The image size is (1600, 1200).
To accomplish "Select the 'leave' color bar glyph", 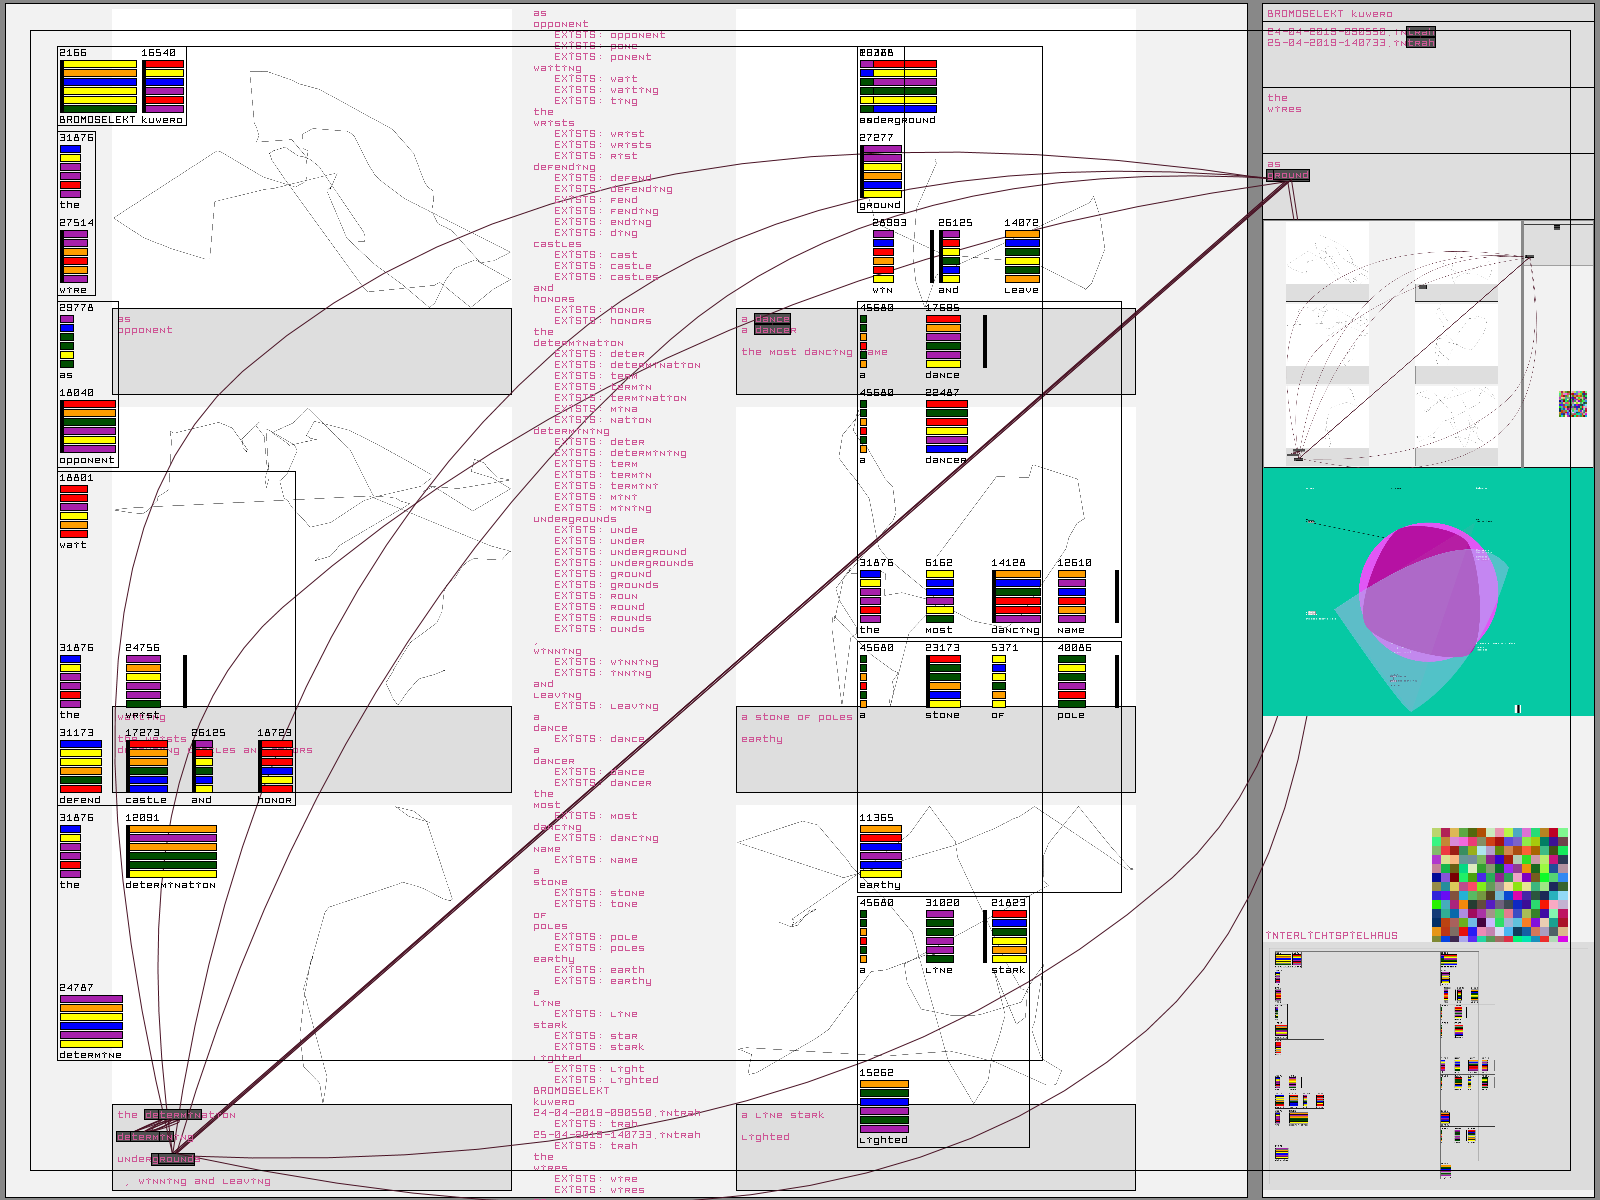I will point(1021,256).
